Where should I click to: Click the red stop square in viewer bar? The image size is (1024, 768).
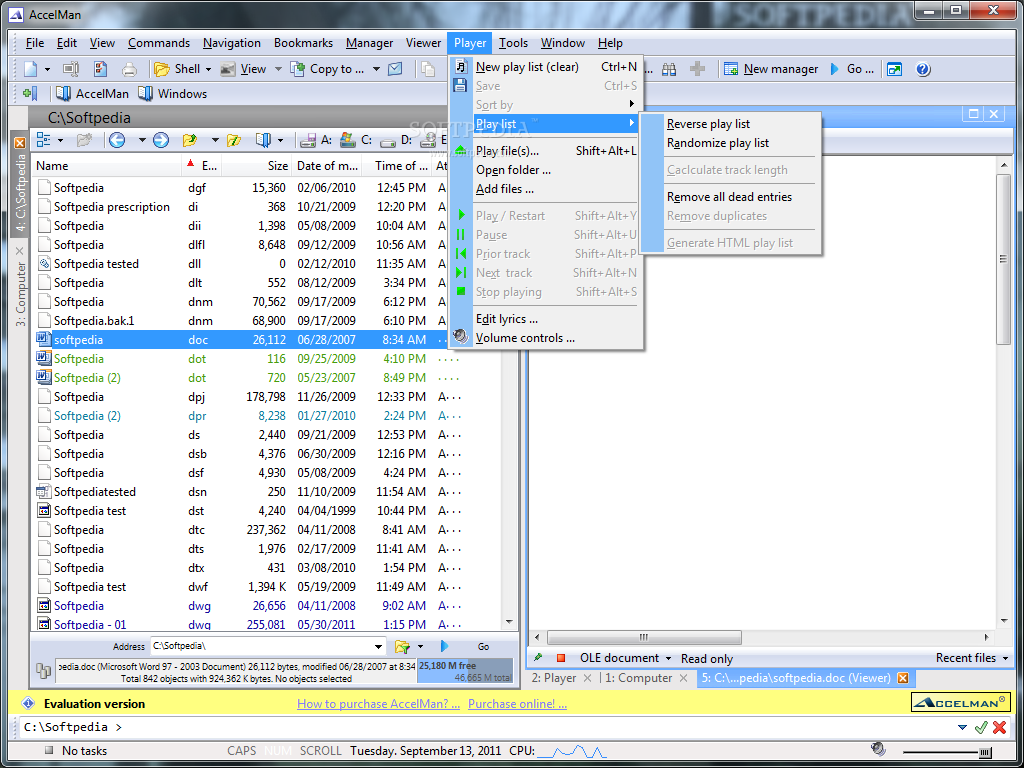tap(560, 658)
